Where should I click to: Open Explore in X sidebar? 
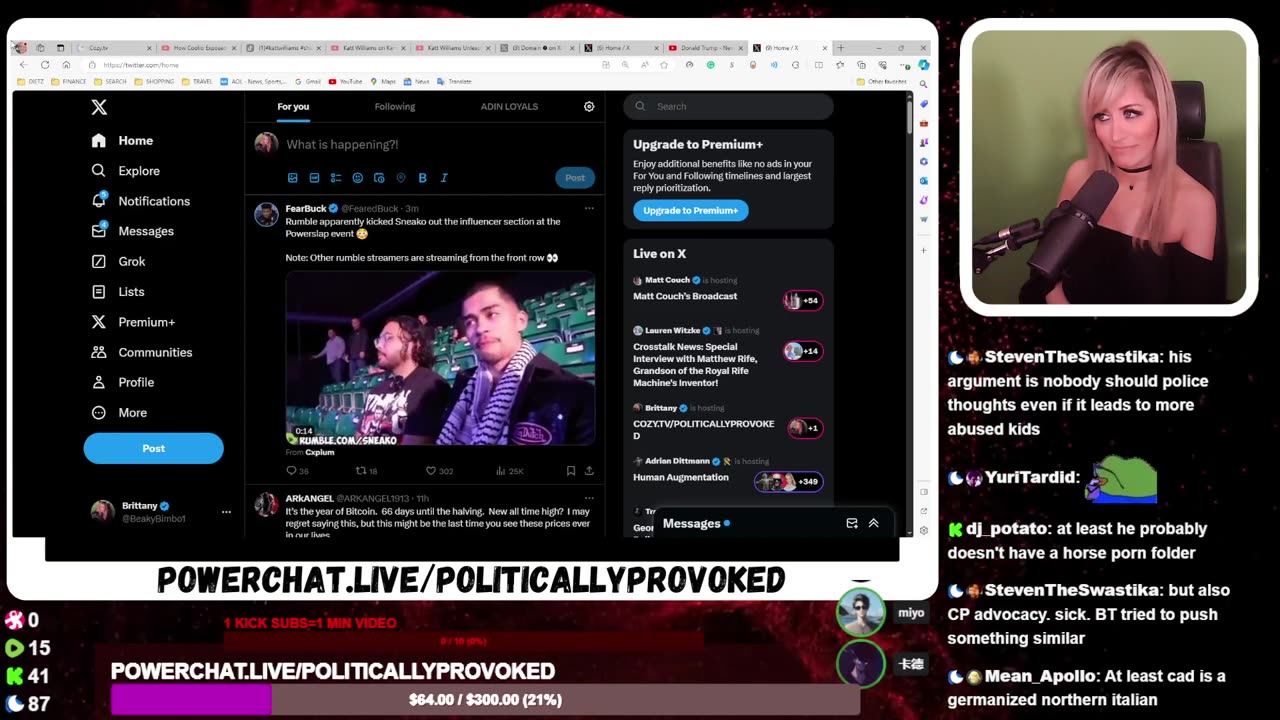point(125,171)
